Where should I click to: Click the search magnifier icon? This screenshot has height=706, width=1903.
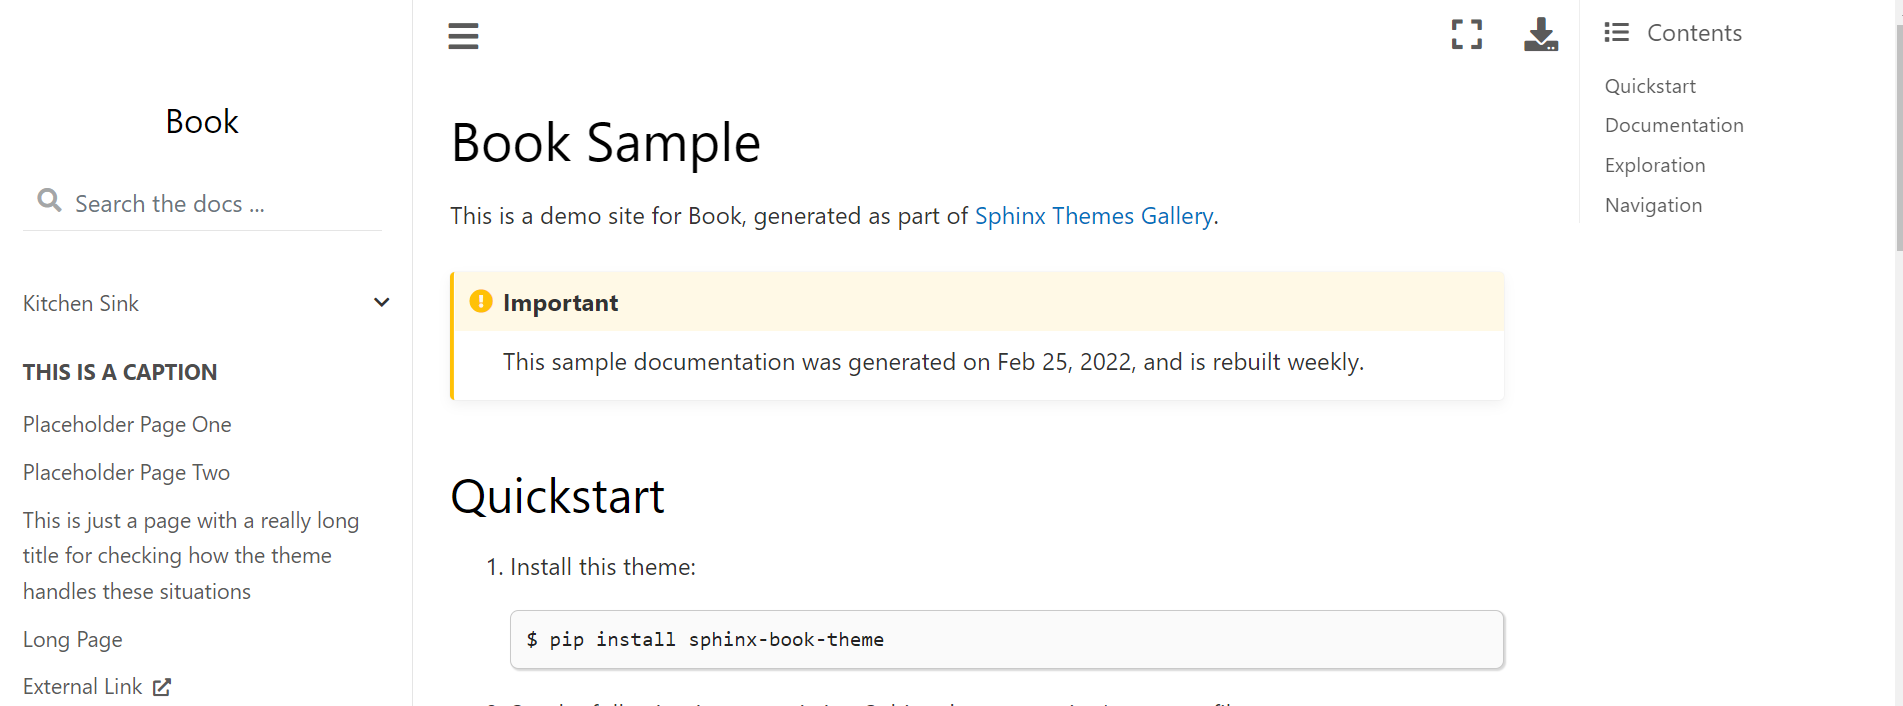pos(49,201)
